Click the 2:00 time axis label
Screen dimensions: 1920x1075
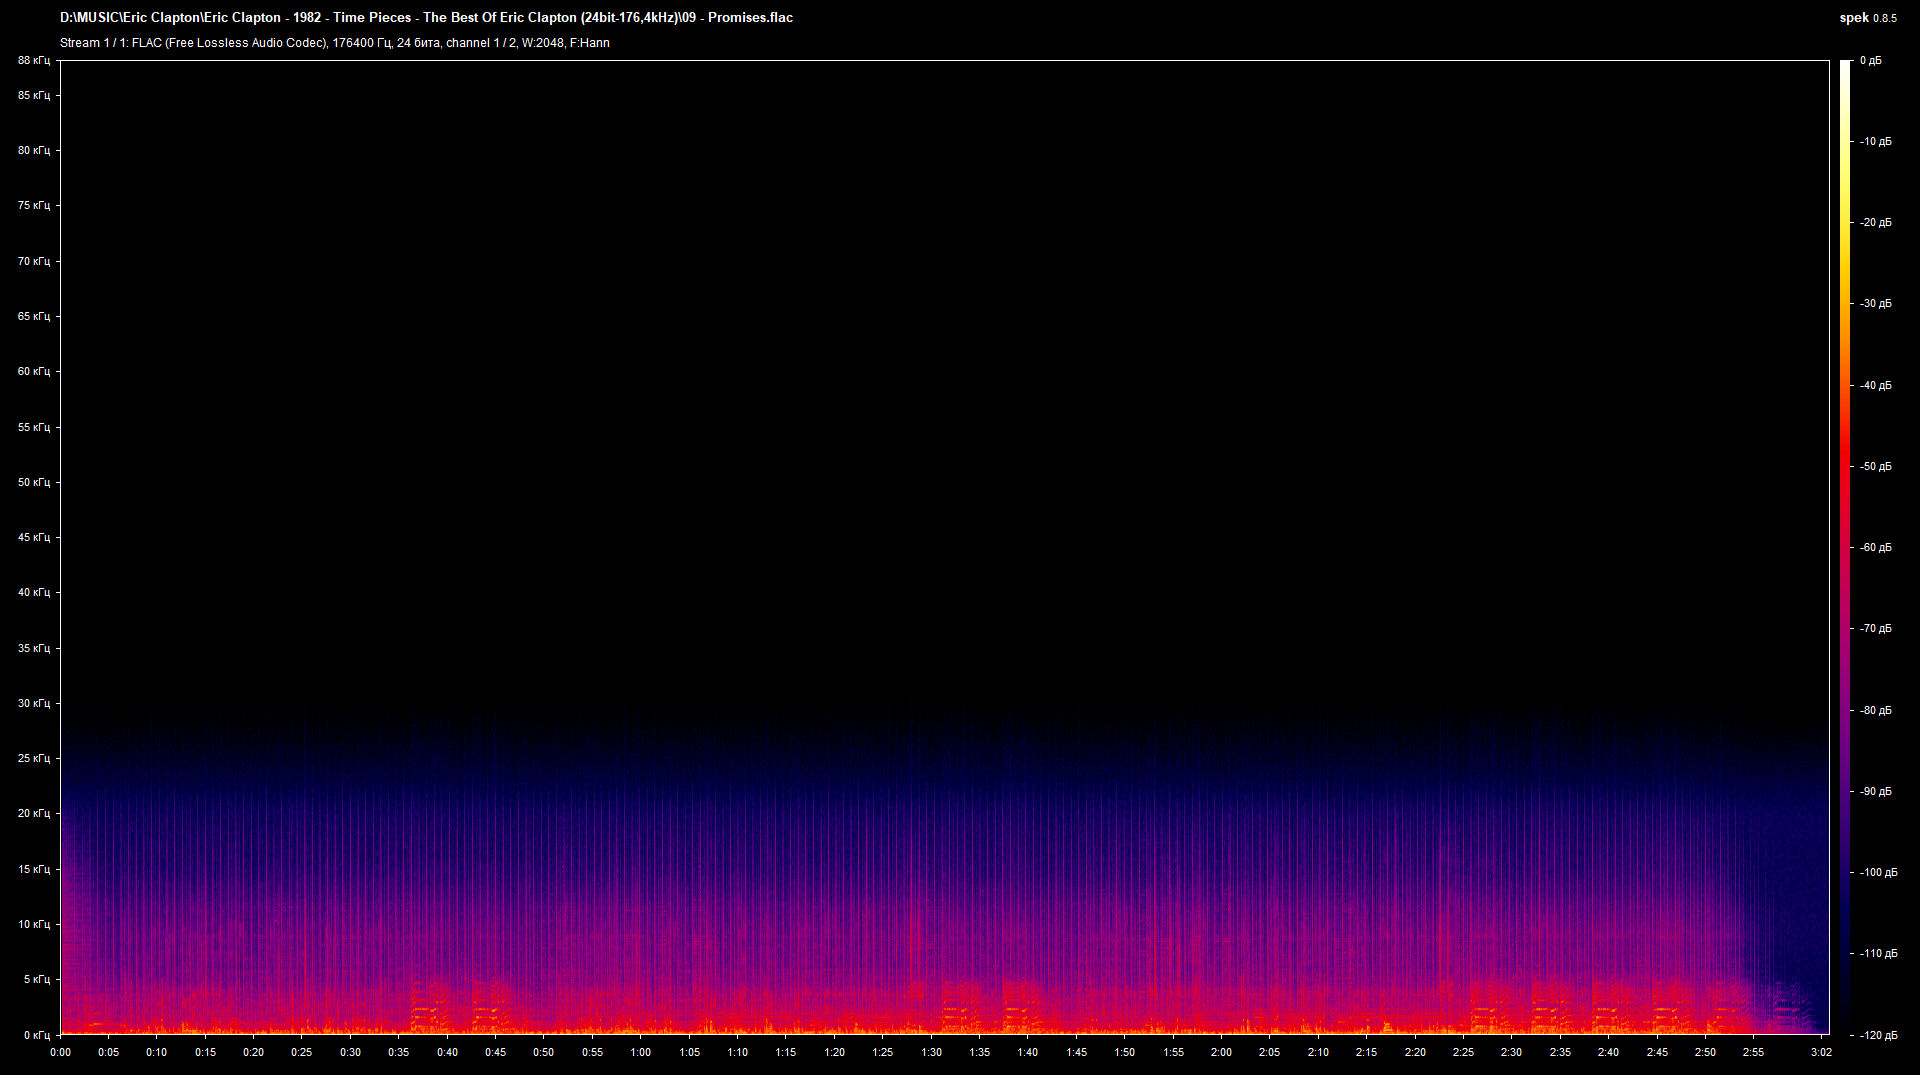1221,1052
